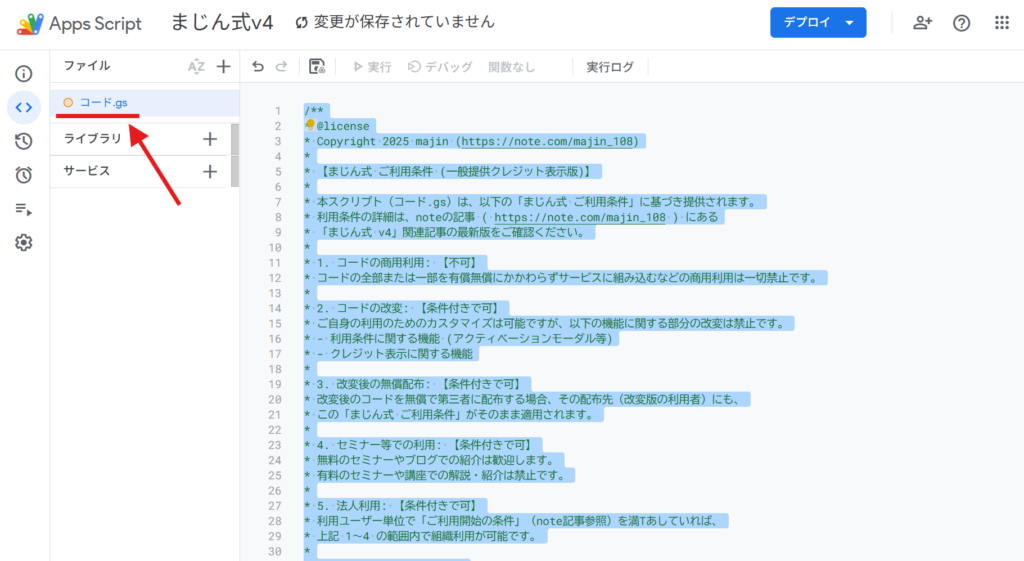Image resolution: width=1024 pixels, height=561 pixels.
Task: Open Project Settings gear icon
Action: (24, 243)
